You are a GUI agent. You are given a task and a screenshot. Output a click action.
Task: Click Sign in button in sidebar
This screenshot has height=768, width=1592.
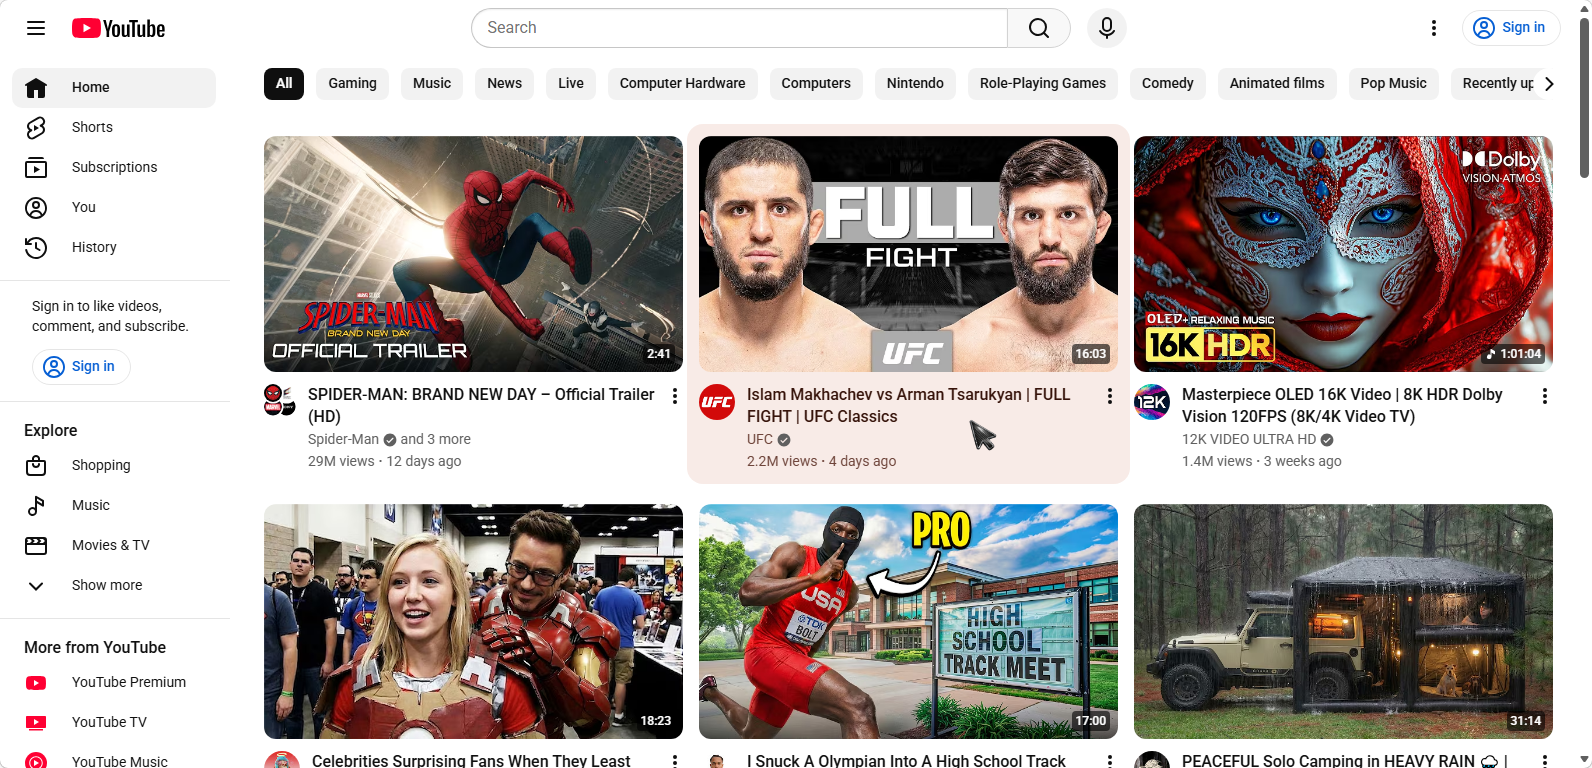point(81,366)
